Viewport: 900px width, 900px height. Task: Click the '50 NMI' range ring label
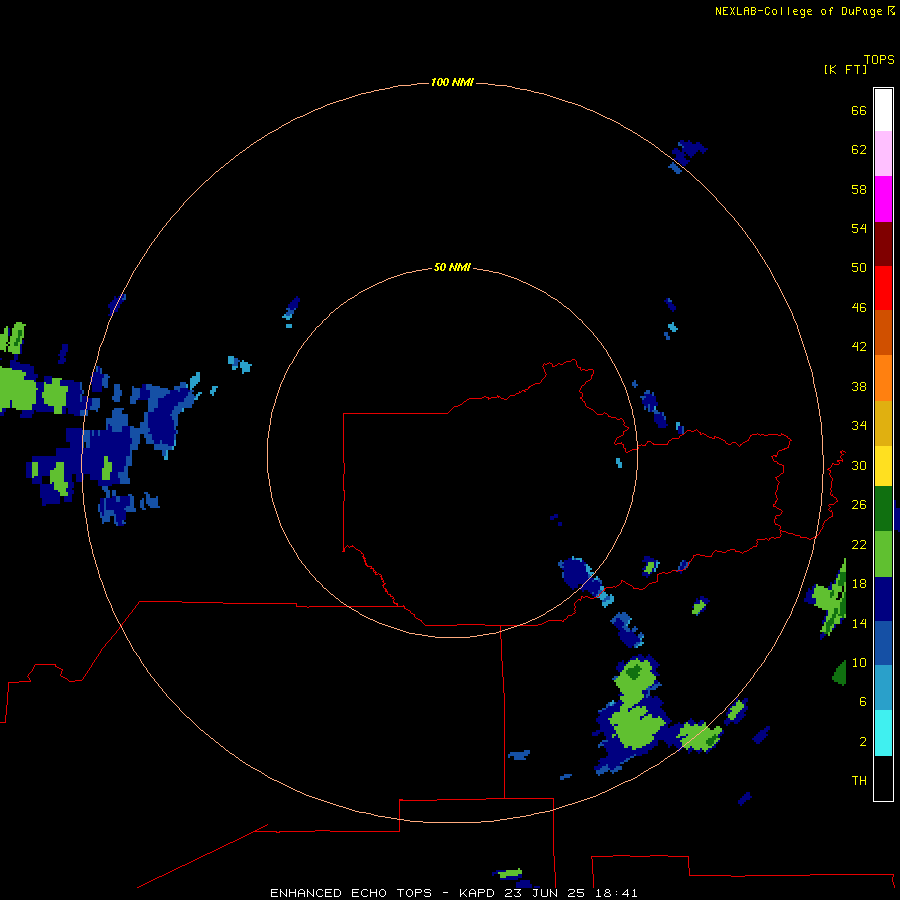(x=452, y=267)
